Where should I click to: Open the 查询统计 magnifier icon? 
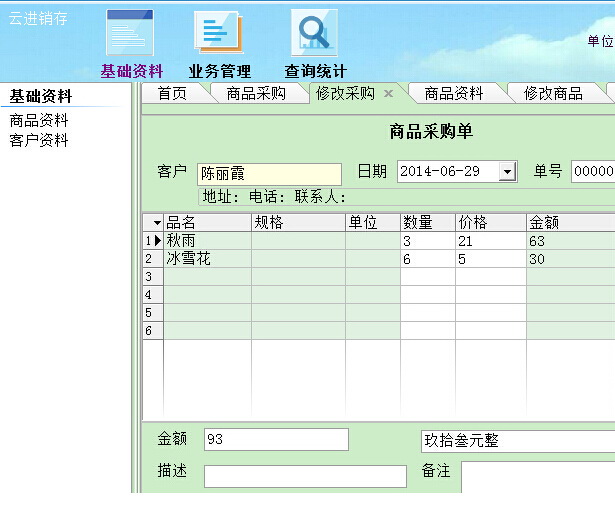(x=314, y=33)
